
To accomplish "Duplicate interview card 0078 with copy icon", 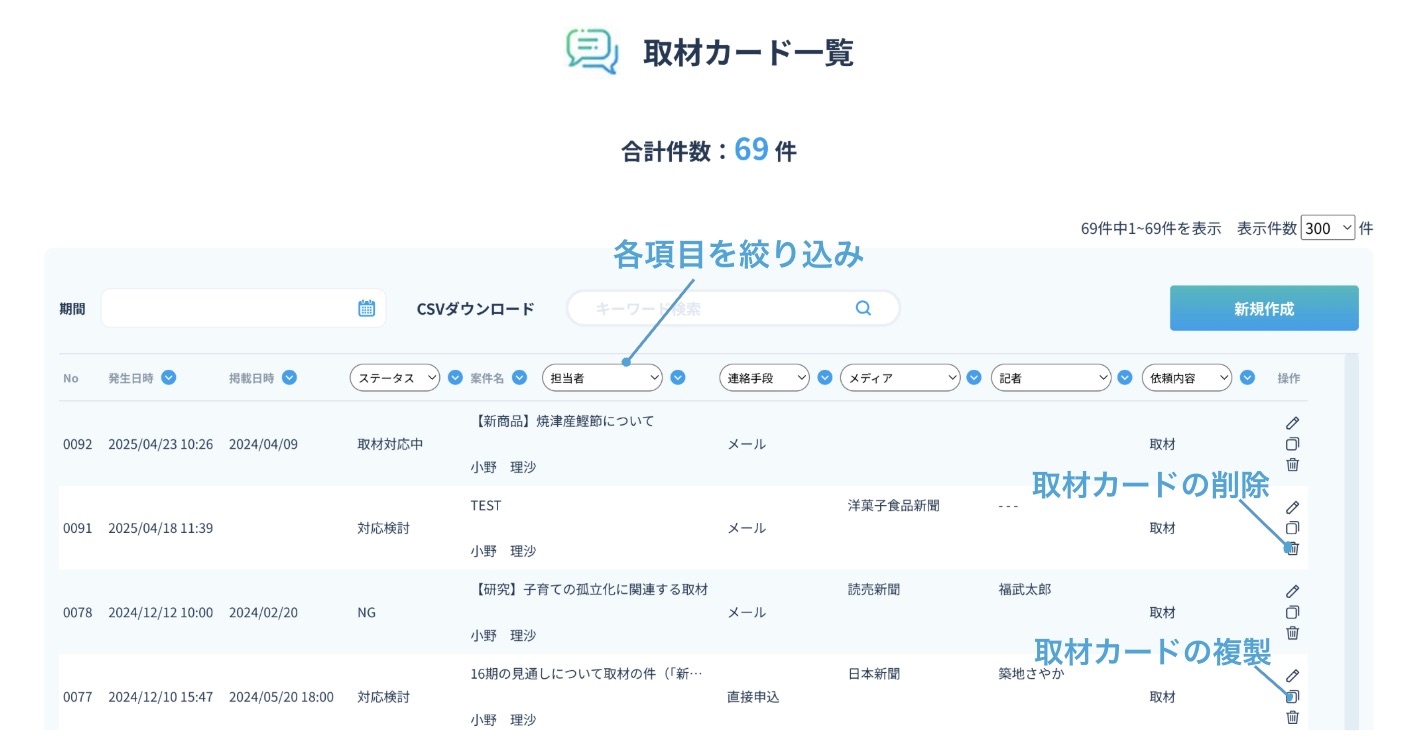I will pyautogui.click(x=1292, y=612).
